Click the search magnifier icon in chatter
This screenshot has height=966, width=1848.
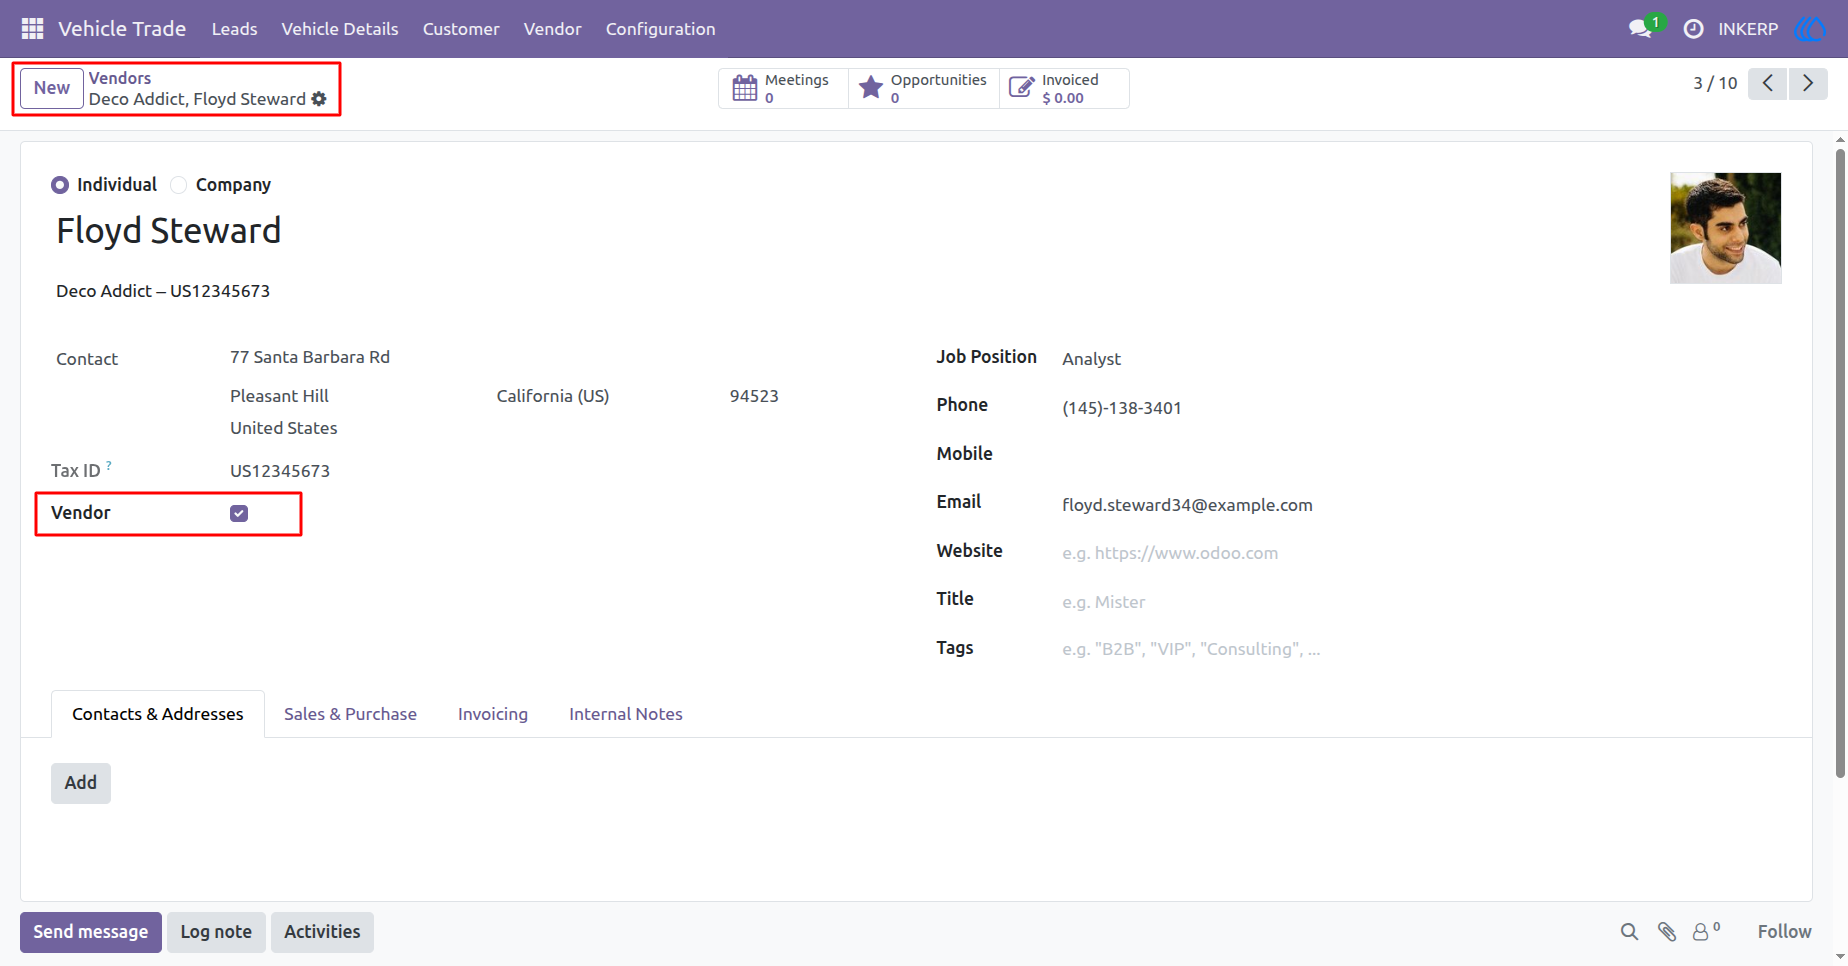point(1629,932)
